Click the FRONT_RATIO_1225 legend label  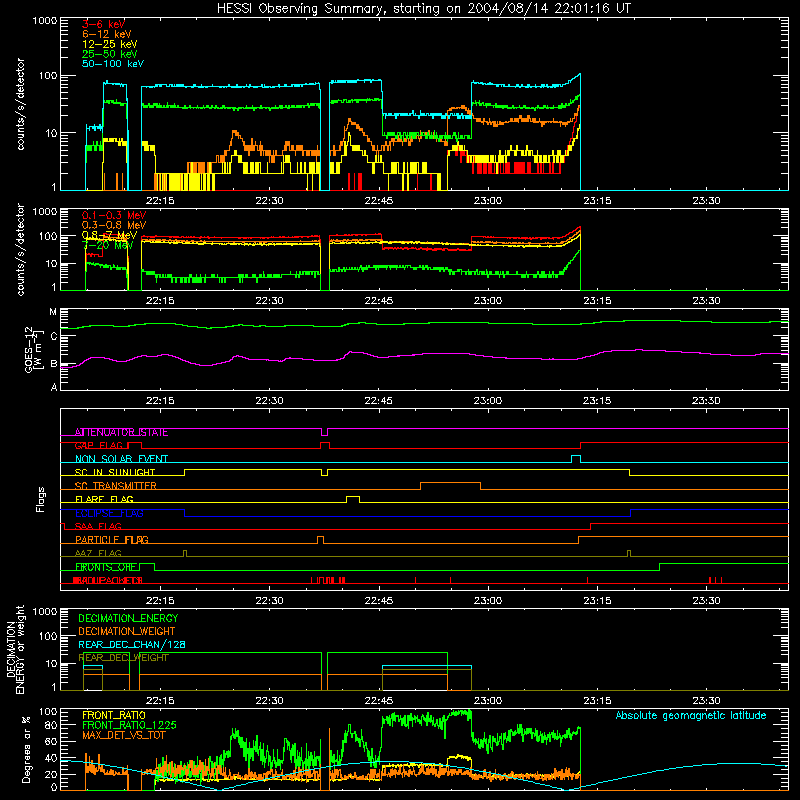point(129,725)
